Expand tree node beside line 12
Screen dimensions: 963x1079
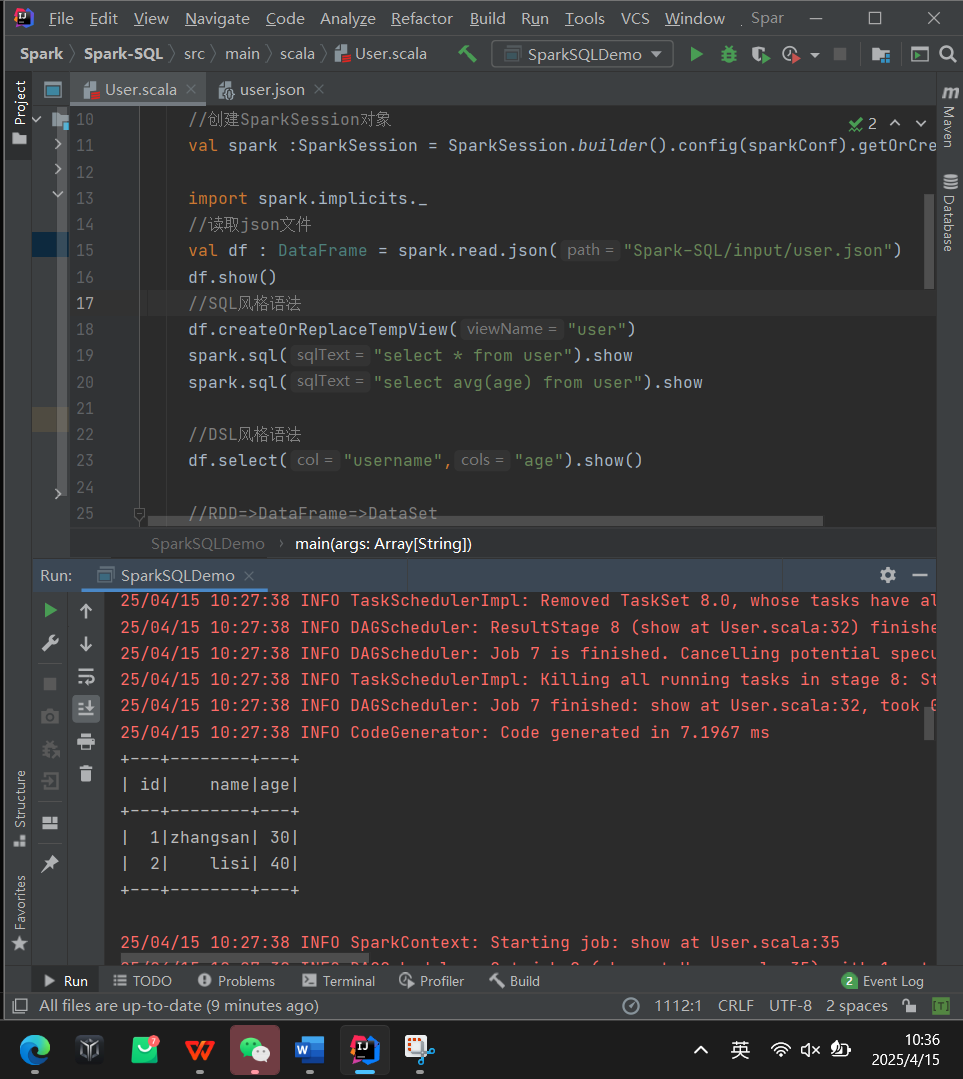coord(58,169)
